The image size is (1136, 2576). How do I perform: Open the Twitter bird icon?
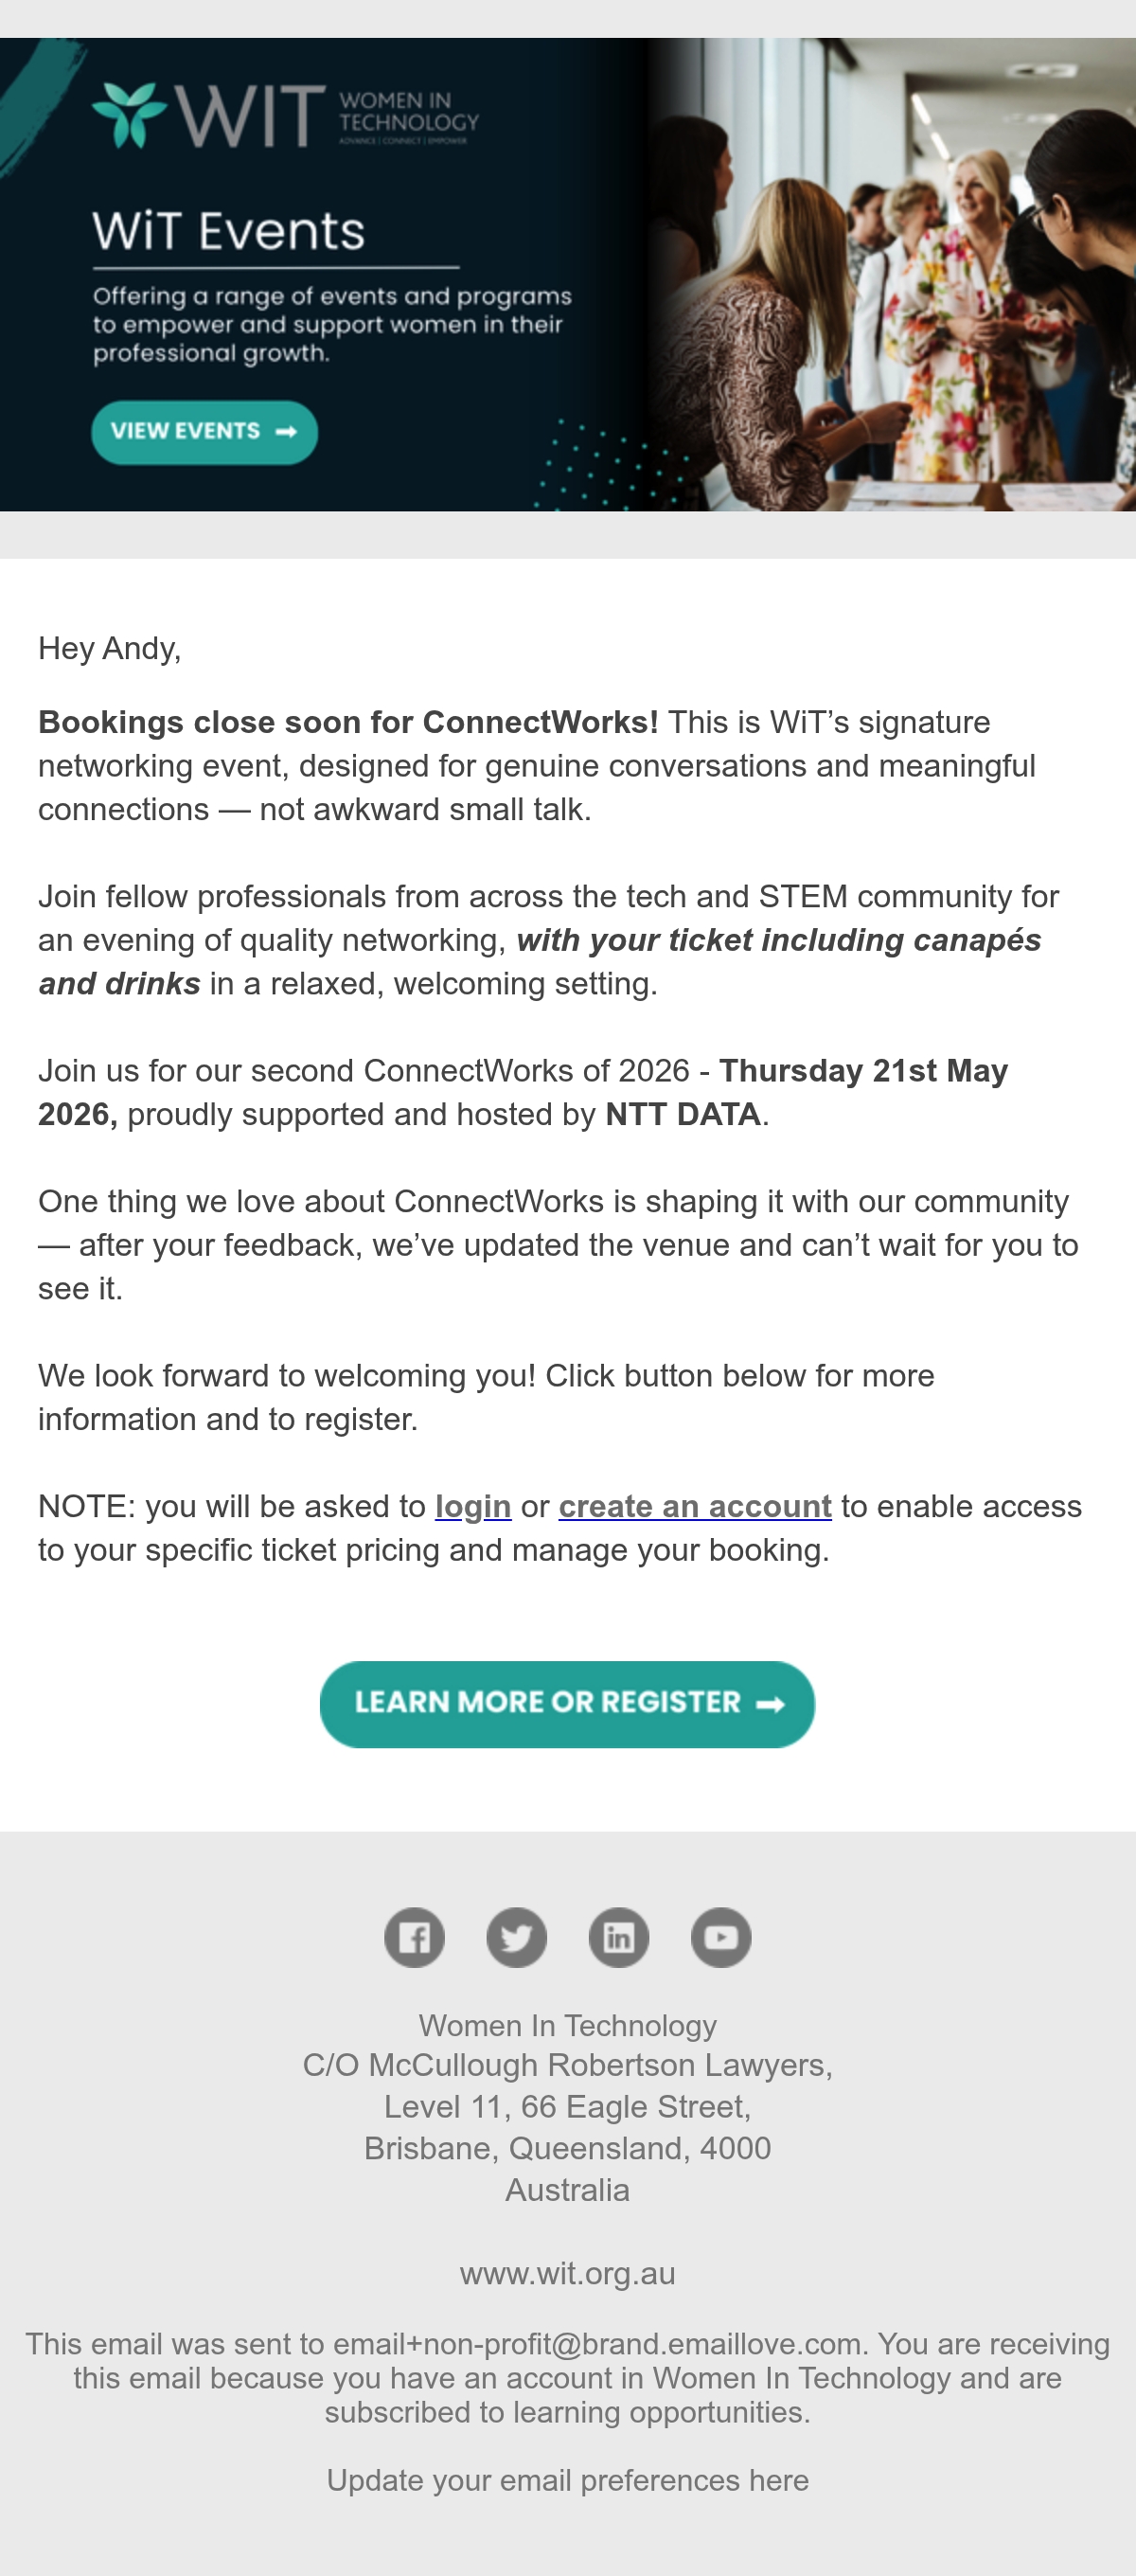(516, 1937)
